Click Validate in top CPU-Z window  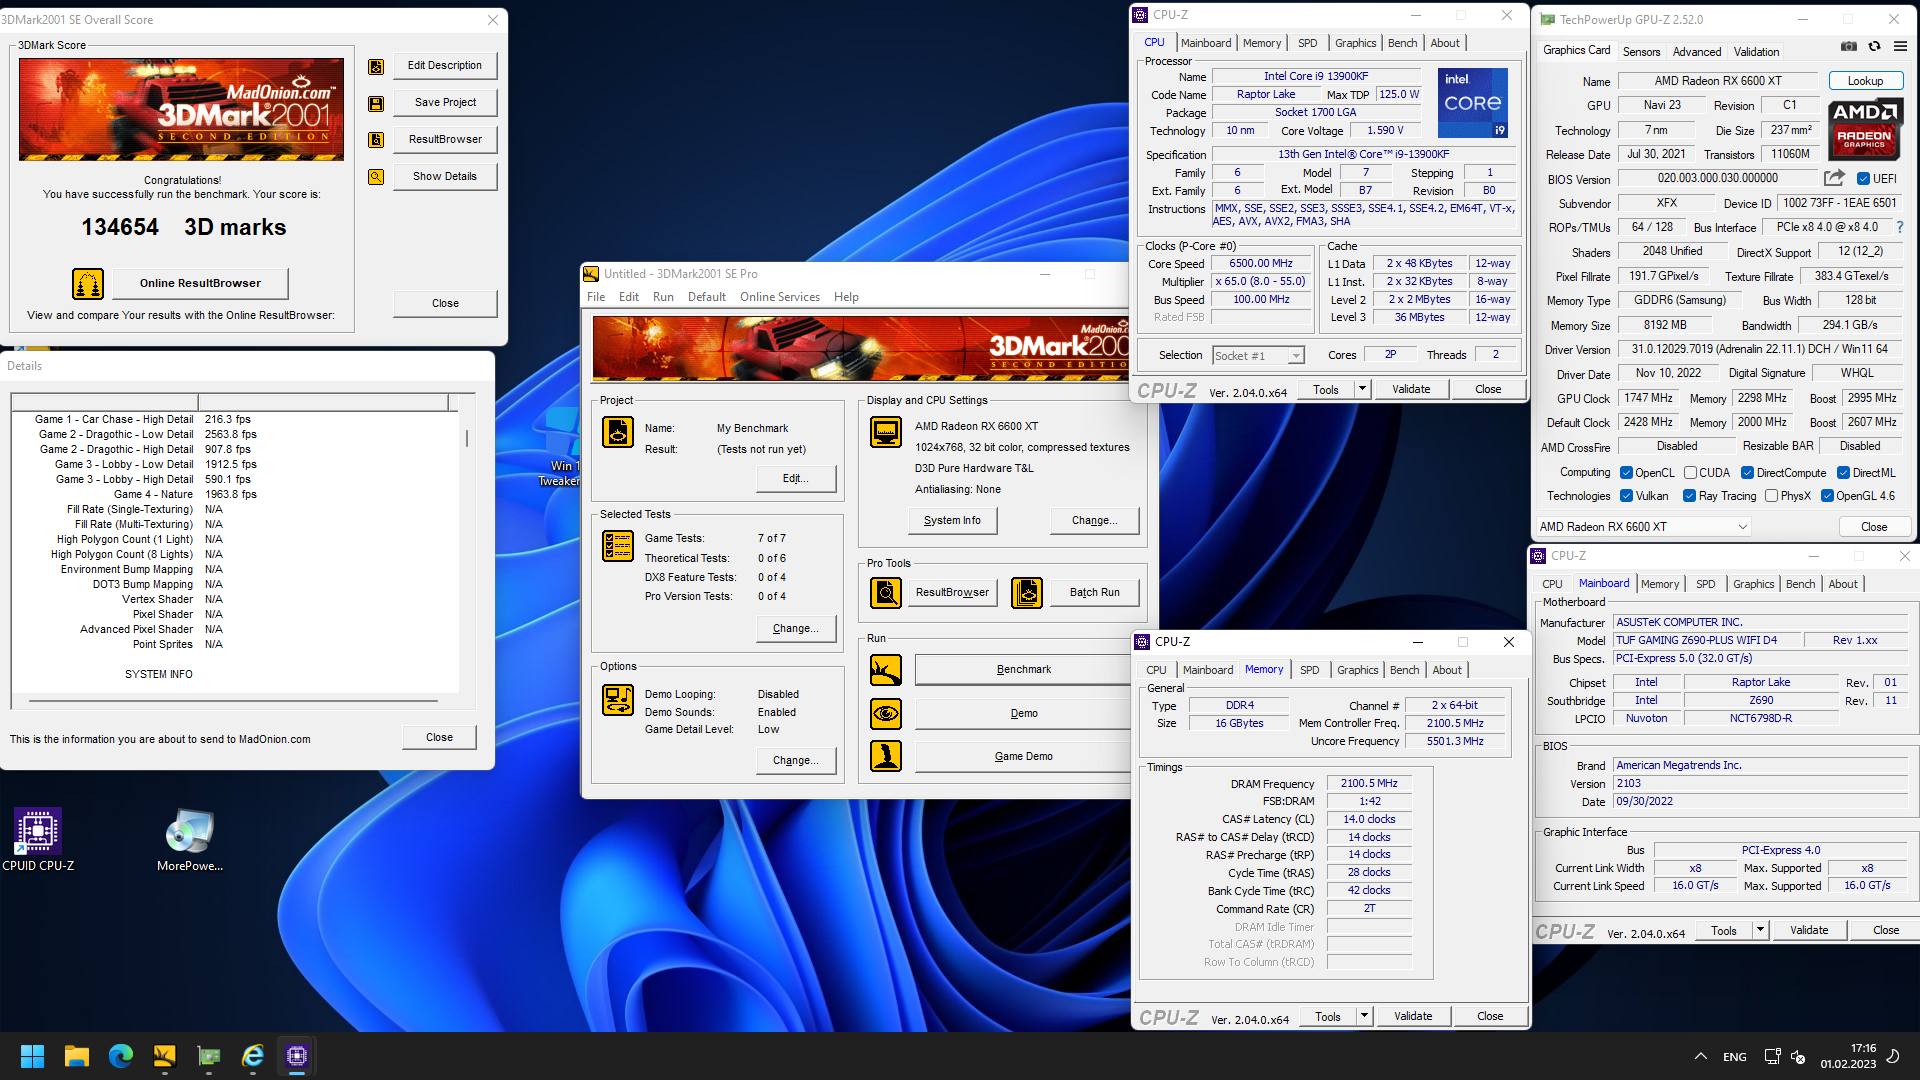click(x=1411, y=389)
